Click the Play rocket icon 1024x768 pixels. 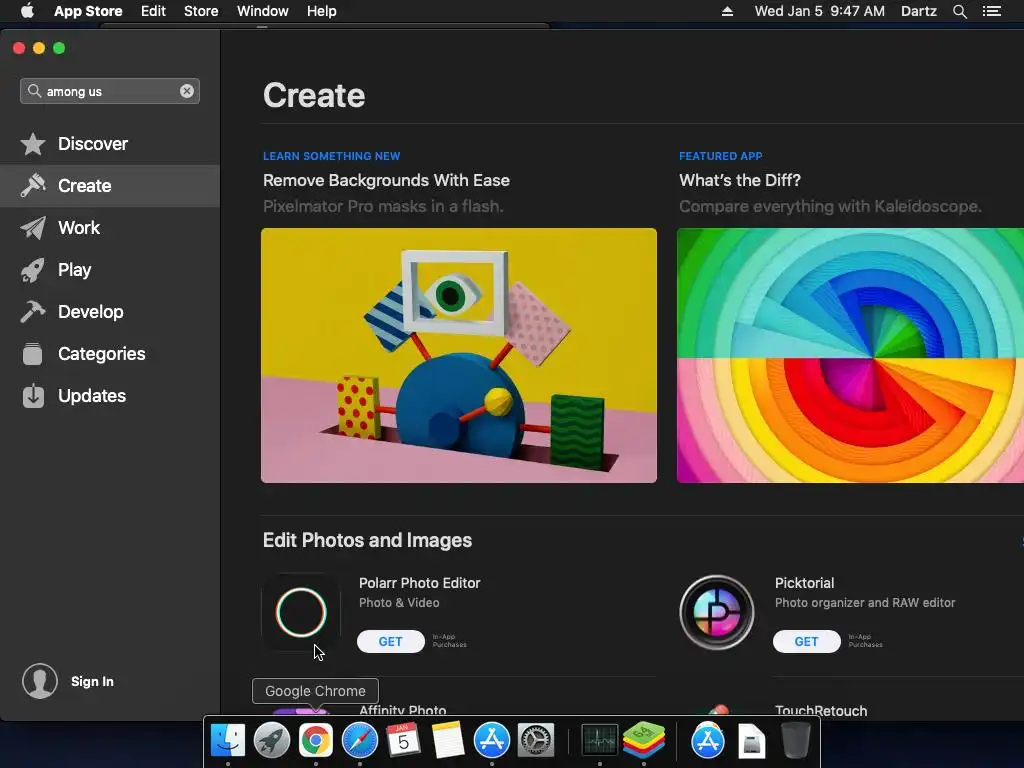(33, 270)
